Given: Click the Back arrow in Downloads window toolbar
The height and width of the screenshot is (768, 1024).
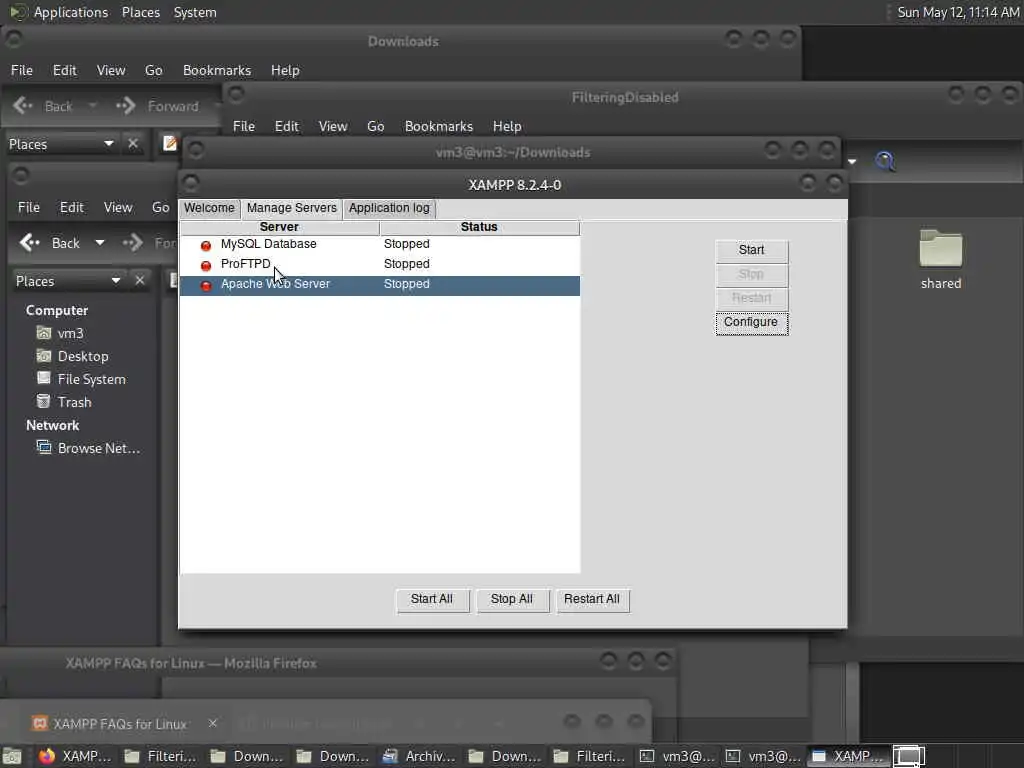Looking at the screenshot, I should coord(24,106).
